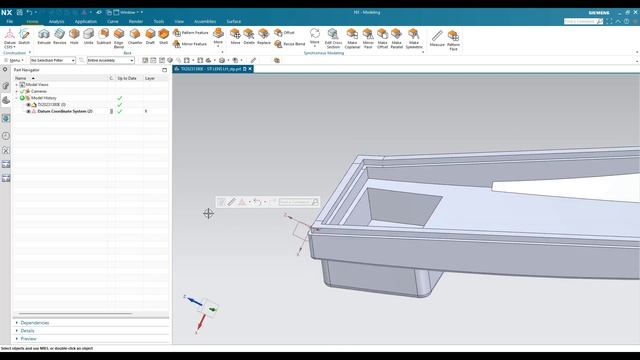Viewport: 640px width, 360px height.
Task: Toggle visibility of first Model History body
Action: point(29,104)
